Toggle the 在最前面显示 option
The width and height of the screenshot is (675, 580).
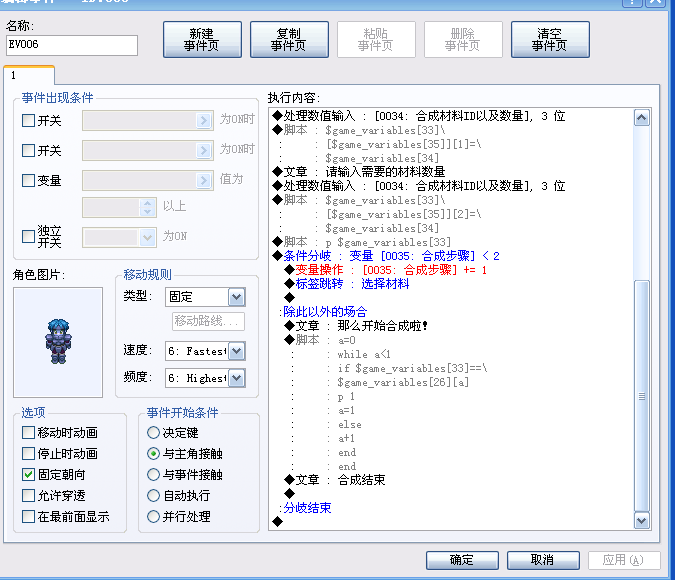(28, 516)
